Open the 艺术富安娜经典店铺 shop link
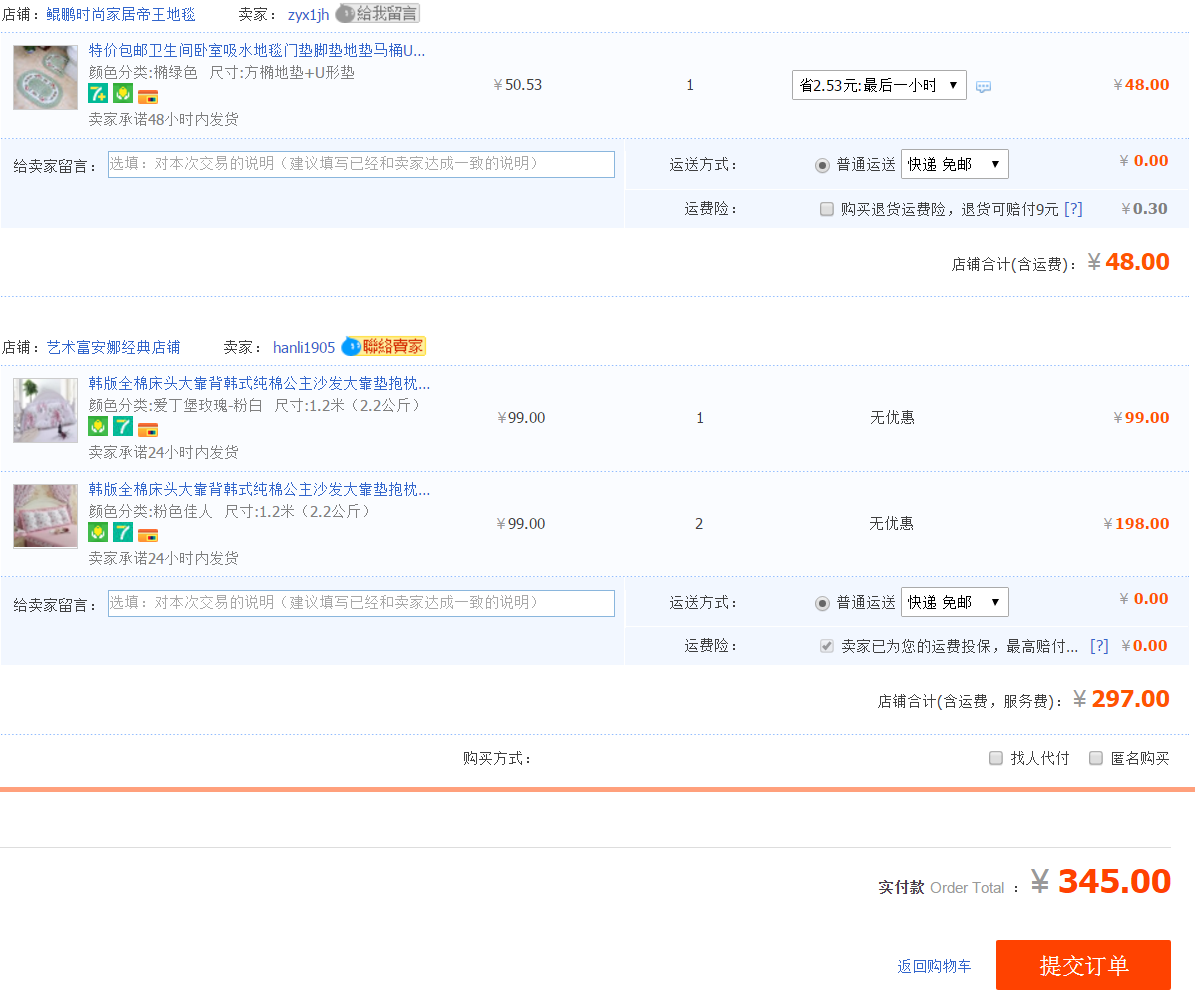 113,347
